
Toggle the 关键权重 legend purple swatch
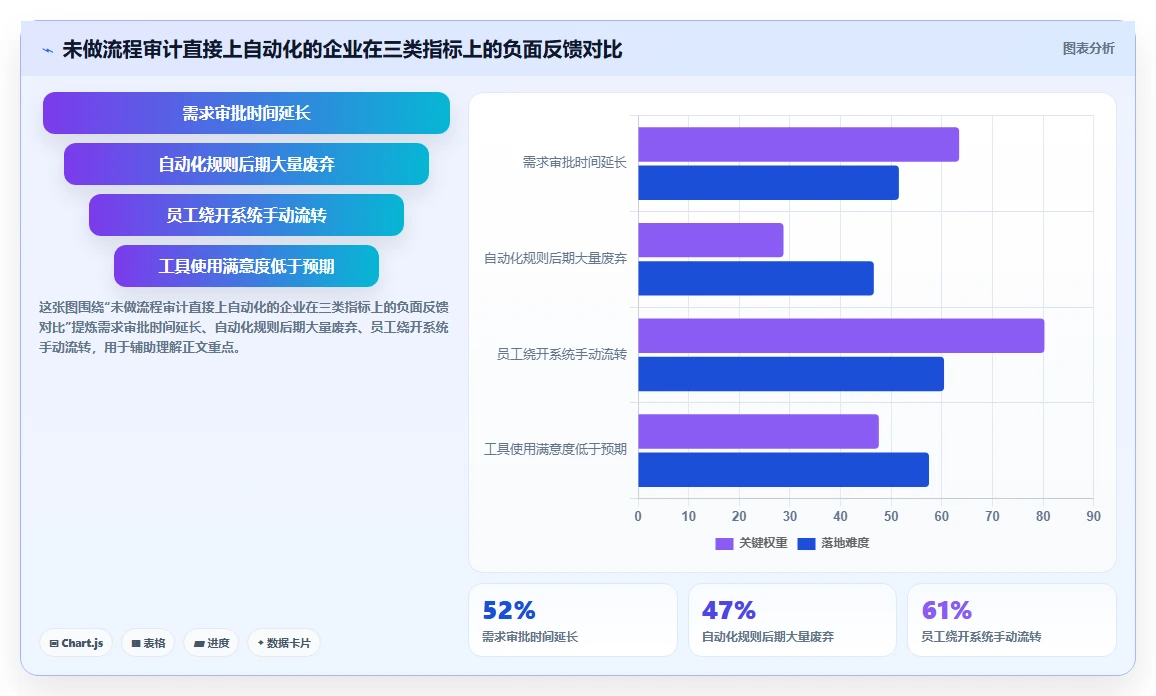pyautogui.click(x=724, y=543)
